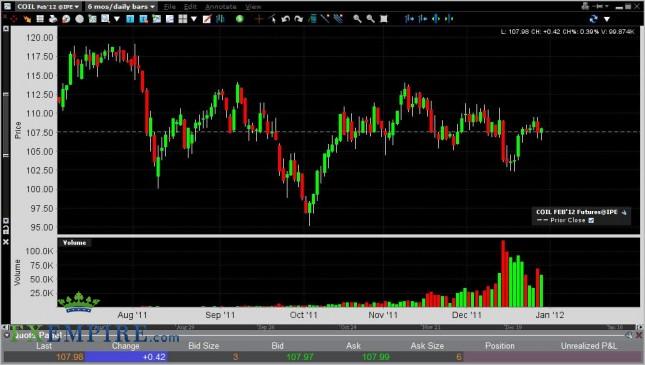Click the pencil edit chart icon
The height and width of the screenshot is (365, 645).
coord(206,19)
